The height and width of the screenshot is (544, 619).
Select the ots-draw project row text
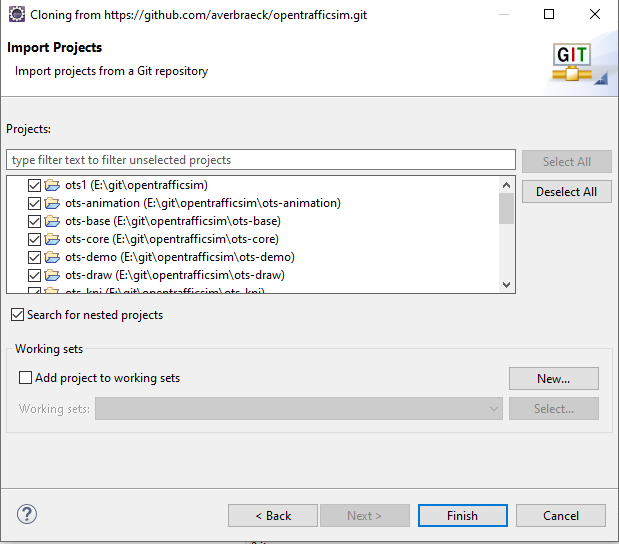[174, 275]
